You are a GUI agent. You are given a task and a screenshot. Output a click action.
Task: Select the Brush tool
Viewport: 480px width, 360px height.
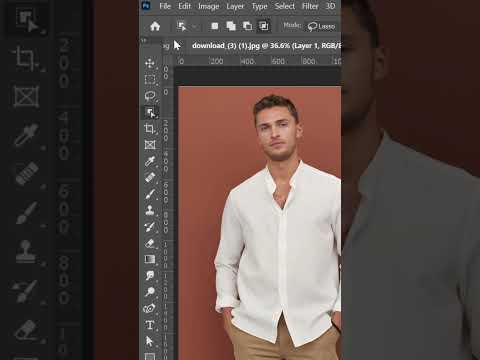[x=150, y=194]
